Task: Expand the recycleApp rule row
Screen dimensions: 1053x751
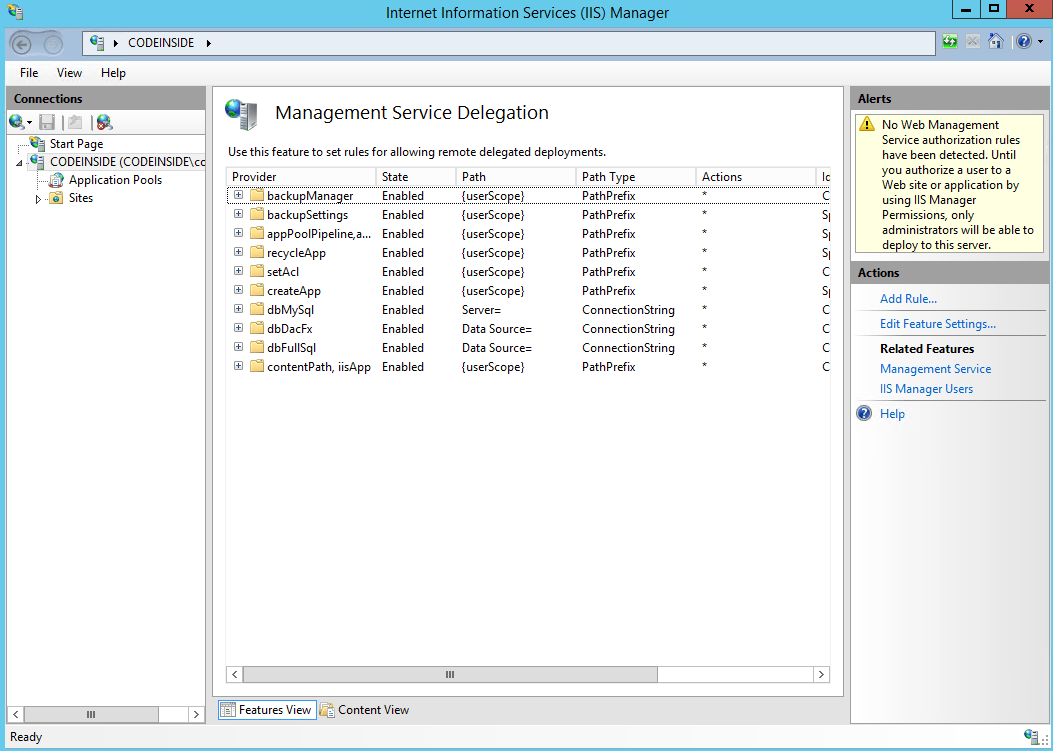Action: 238,252
